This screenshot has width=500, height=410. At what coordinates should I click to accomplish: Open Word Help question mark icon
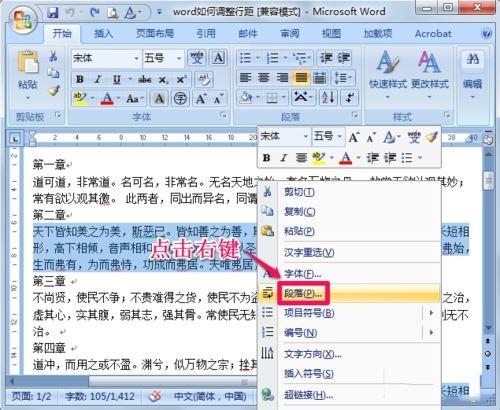tap(487, 33)
